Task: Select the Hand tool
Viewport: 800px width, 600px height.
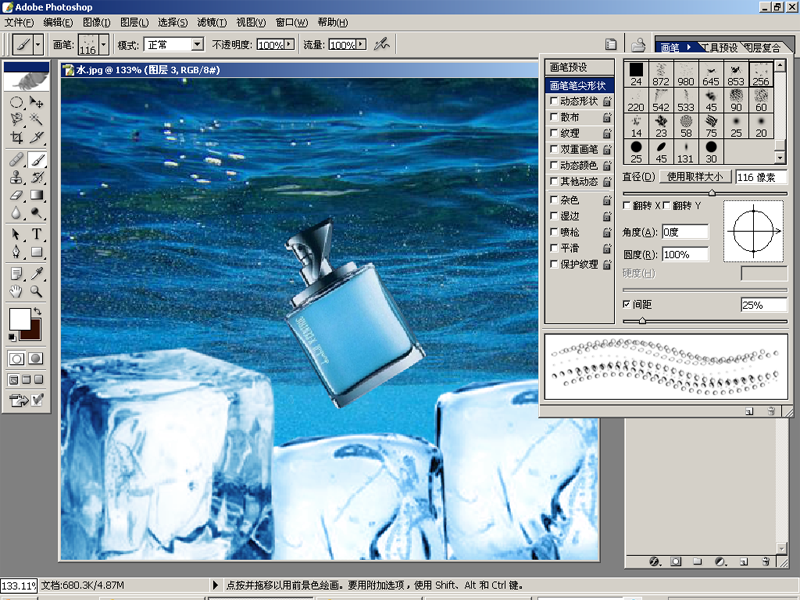Action: (16, 291)
